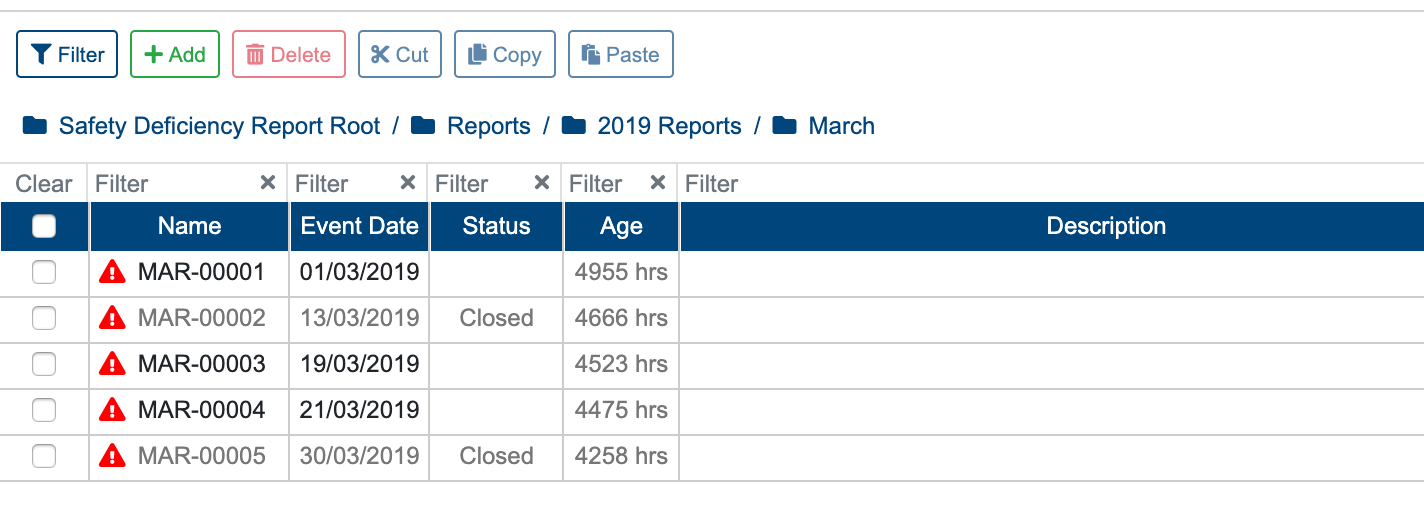The image size is (1424, 518).
Task: Focus the Description filter field
Action: point(1051,184)
